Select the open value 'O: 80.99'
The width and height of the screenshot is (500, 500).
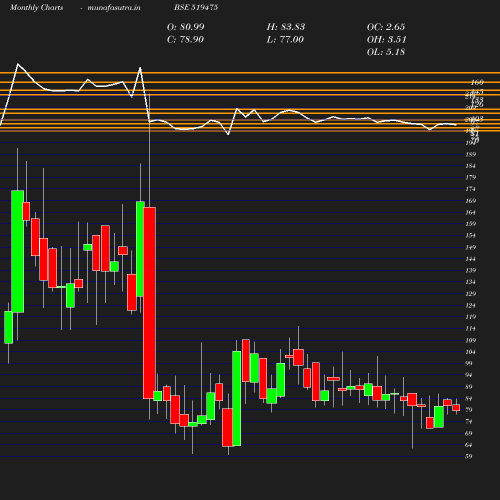(186, 27)
